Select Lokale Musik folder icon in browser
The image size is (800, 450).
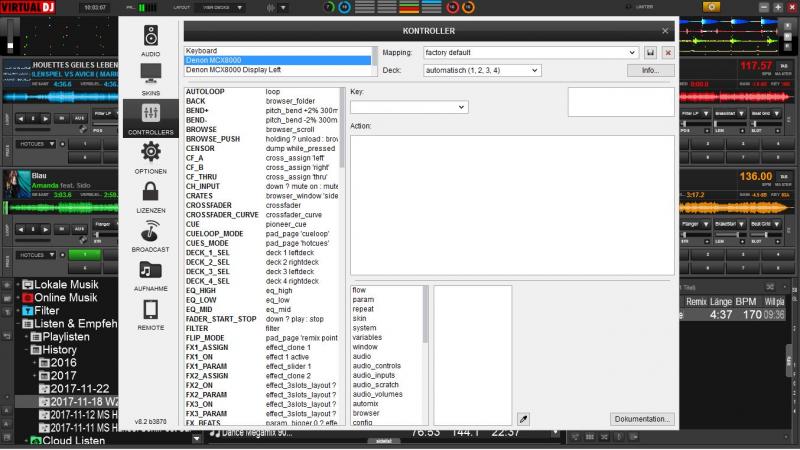point(27,285)
